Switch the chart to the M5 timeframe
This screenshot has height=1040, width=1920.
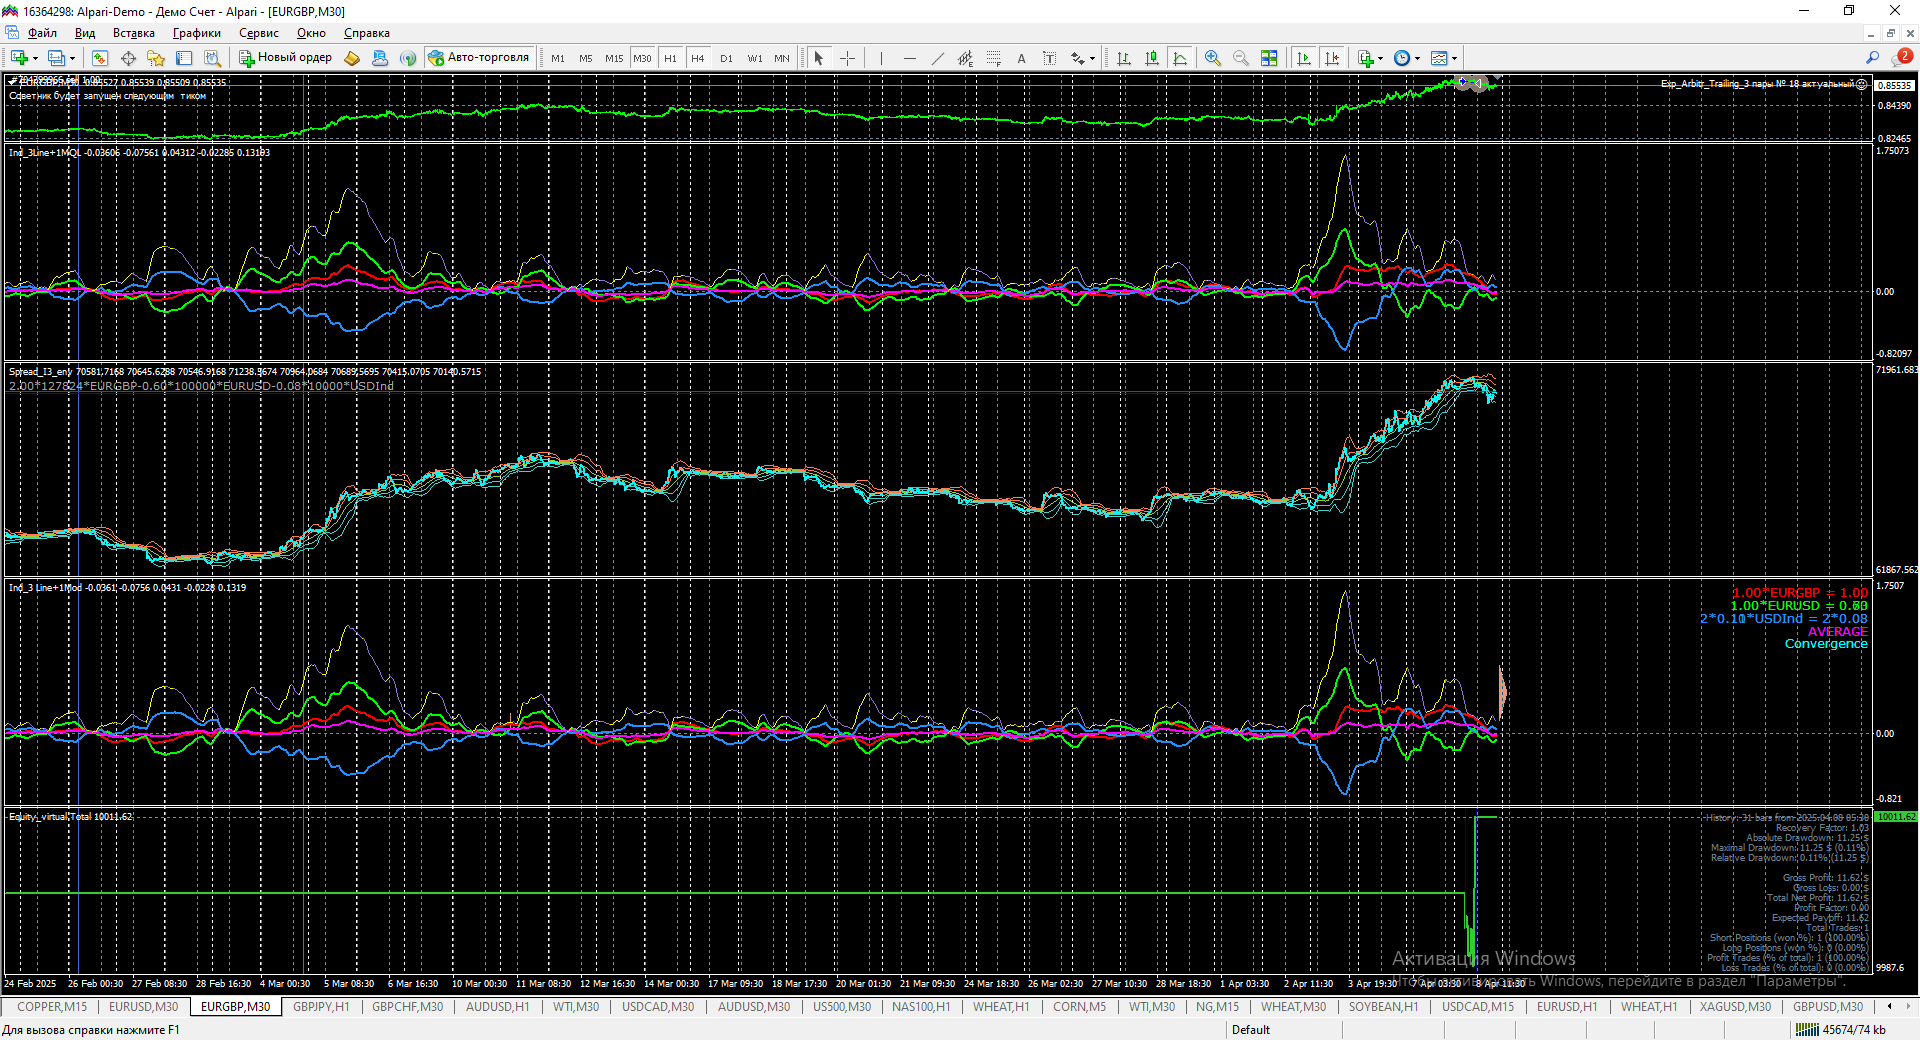click(x=586, y=58)
